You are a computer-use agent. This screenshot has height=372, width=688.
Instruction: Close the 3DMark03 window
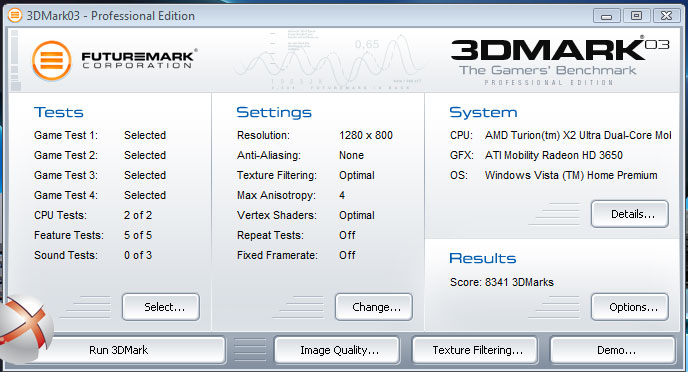[x=666, y=16]
